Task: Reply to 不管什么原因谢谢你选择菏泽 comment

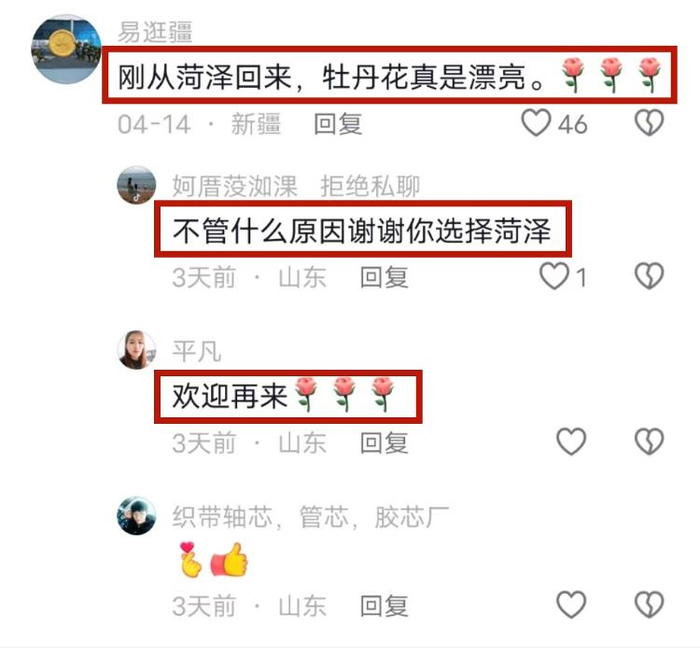Action: [x=384, y=277]
